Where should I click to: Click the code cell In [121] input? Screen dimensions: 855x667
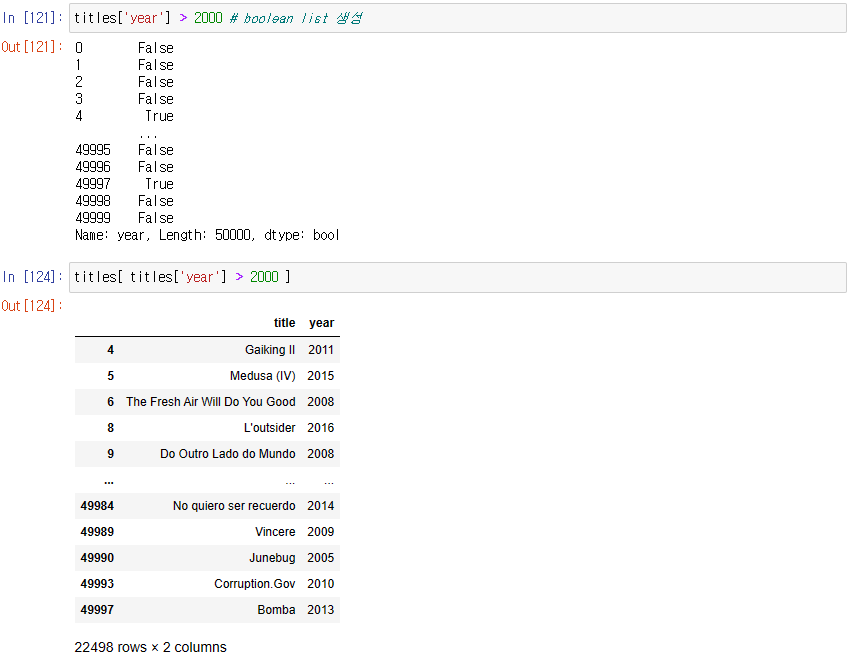[457, 18]
